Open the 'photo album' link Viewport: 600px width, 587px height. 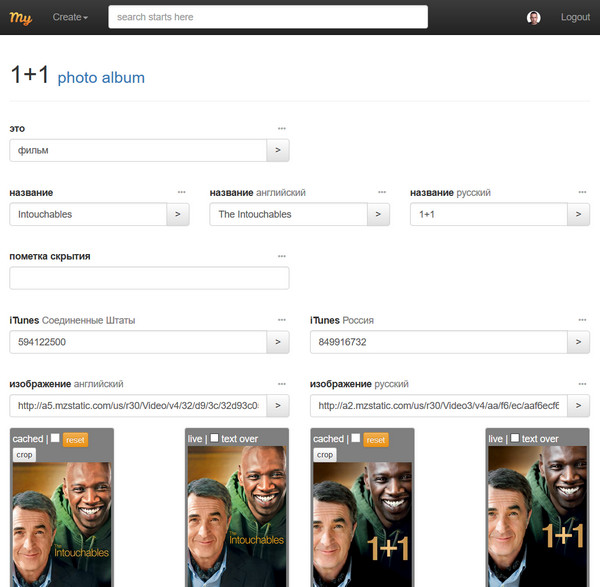click(101, 78)
